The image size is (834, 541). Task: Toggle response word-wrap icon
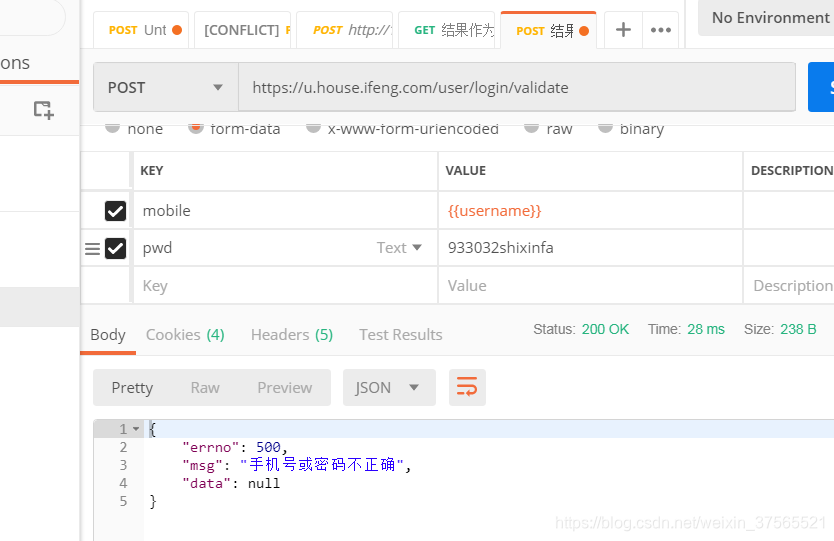[467, 387]
